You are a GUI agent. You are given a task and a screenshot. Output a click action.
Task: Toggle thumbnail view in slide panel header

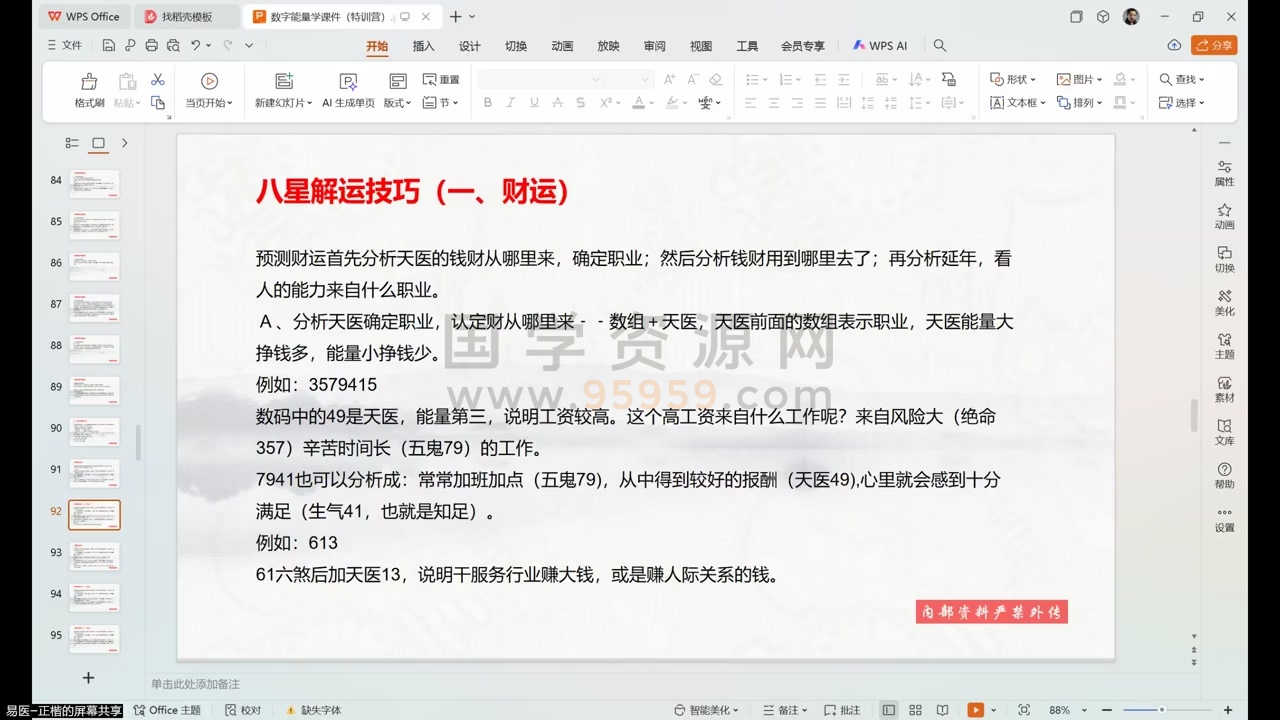point(98,143)
